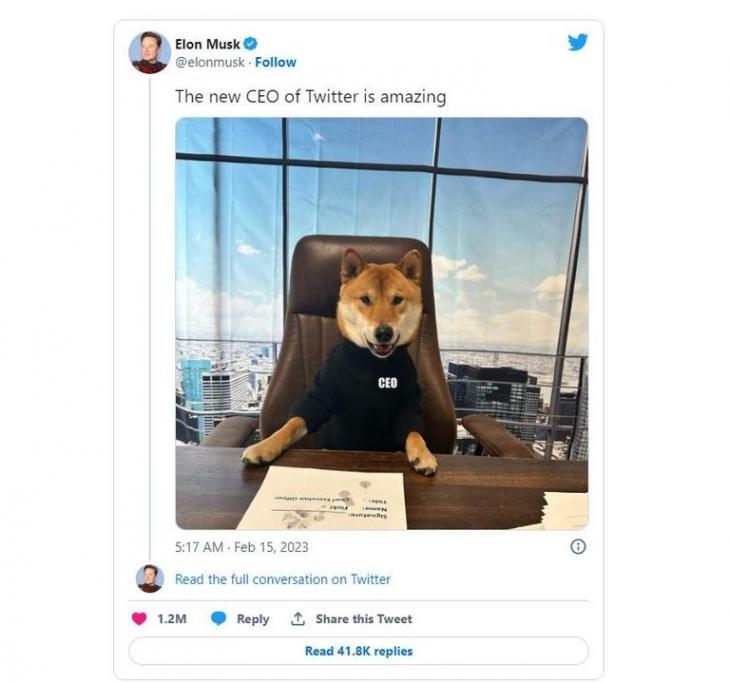Follow the @elonmusk account
730x682 pixels.
click(x=275, y=62)
